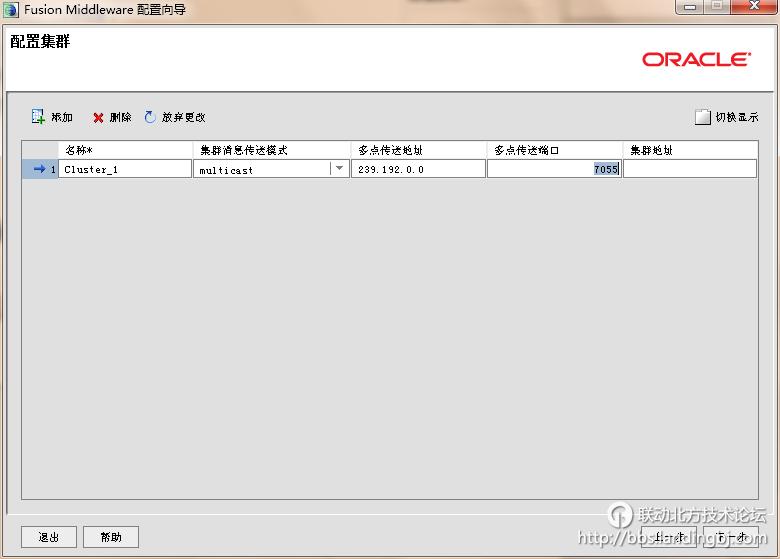780x559 pixels.
Task: Click the empty cluster address field
Action: coord(690,169)
